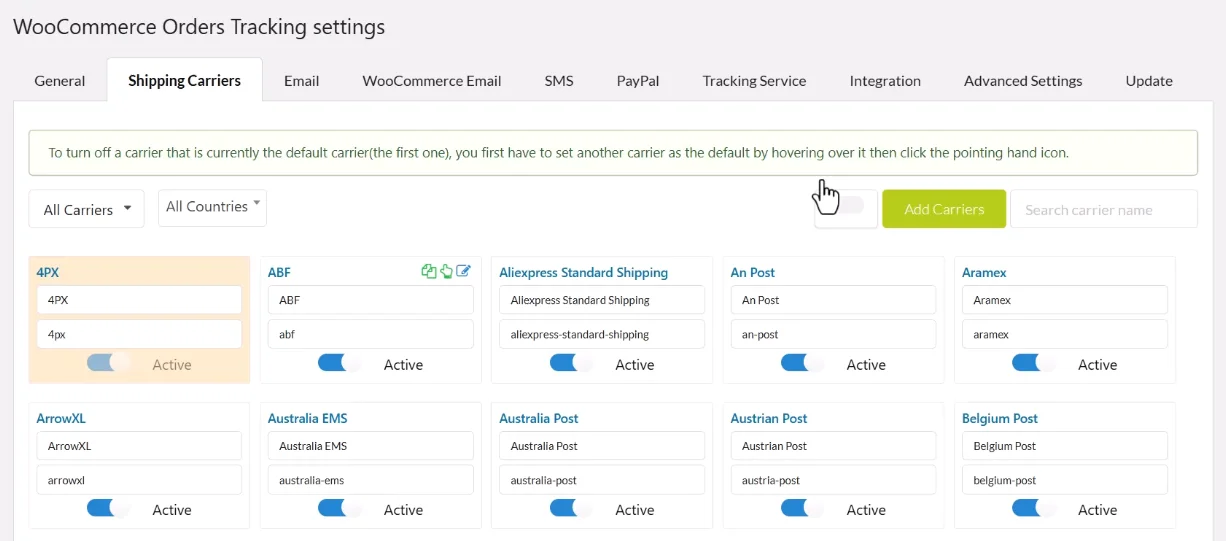Click the 'australia-ems' slug field
The width and height of the screenshot is (1226, 541).
(x=371, y=480)
